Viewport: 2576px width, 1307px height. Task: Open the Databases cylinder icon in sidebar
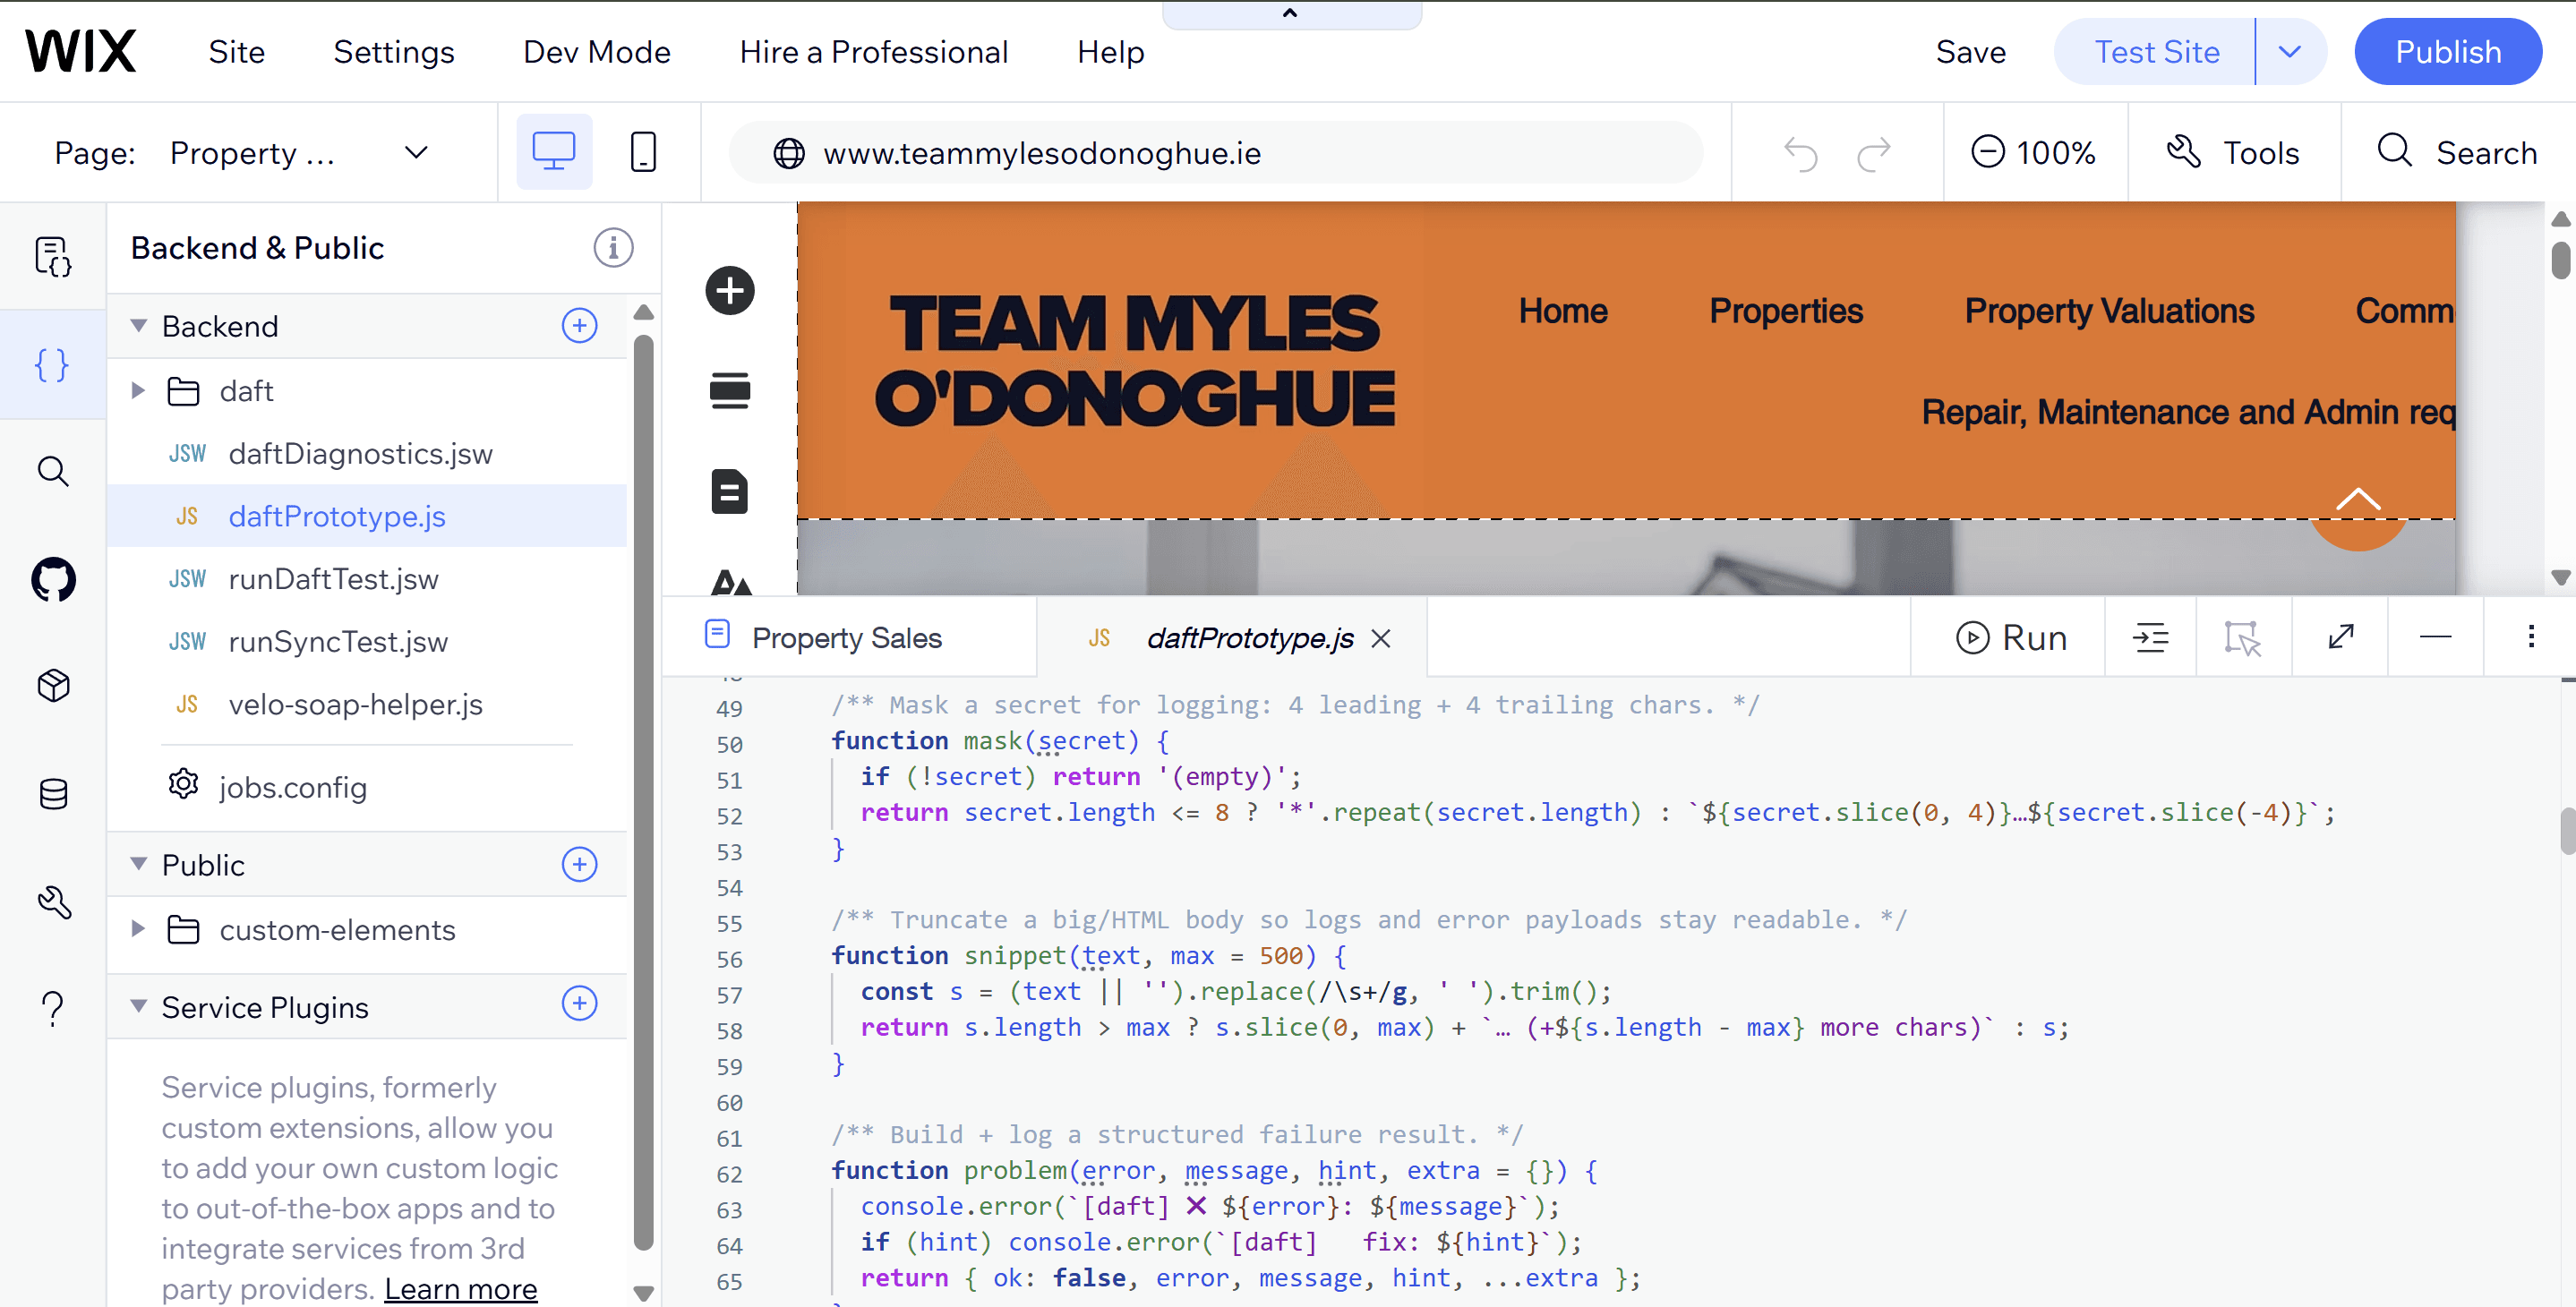point(53,794)
